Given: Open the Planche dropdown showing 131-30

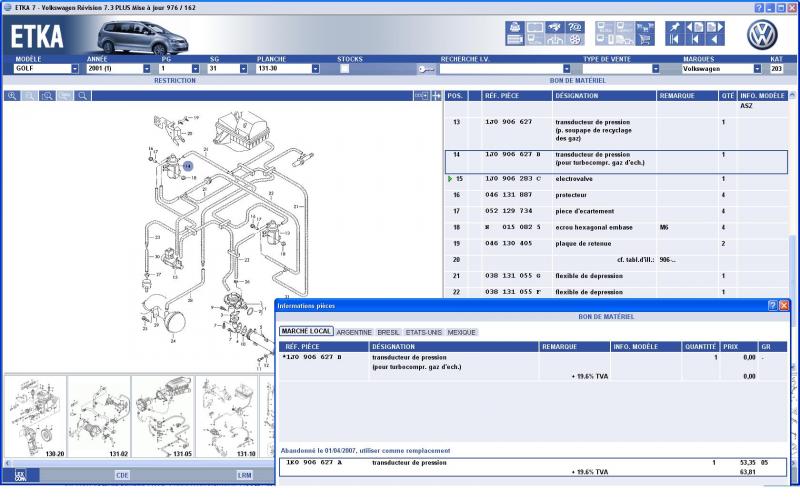Looking at the screenshot, I should [315, 69].
